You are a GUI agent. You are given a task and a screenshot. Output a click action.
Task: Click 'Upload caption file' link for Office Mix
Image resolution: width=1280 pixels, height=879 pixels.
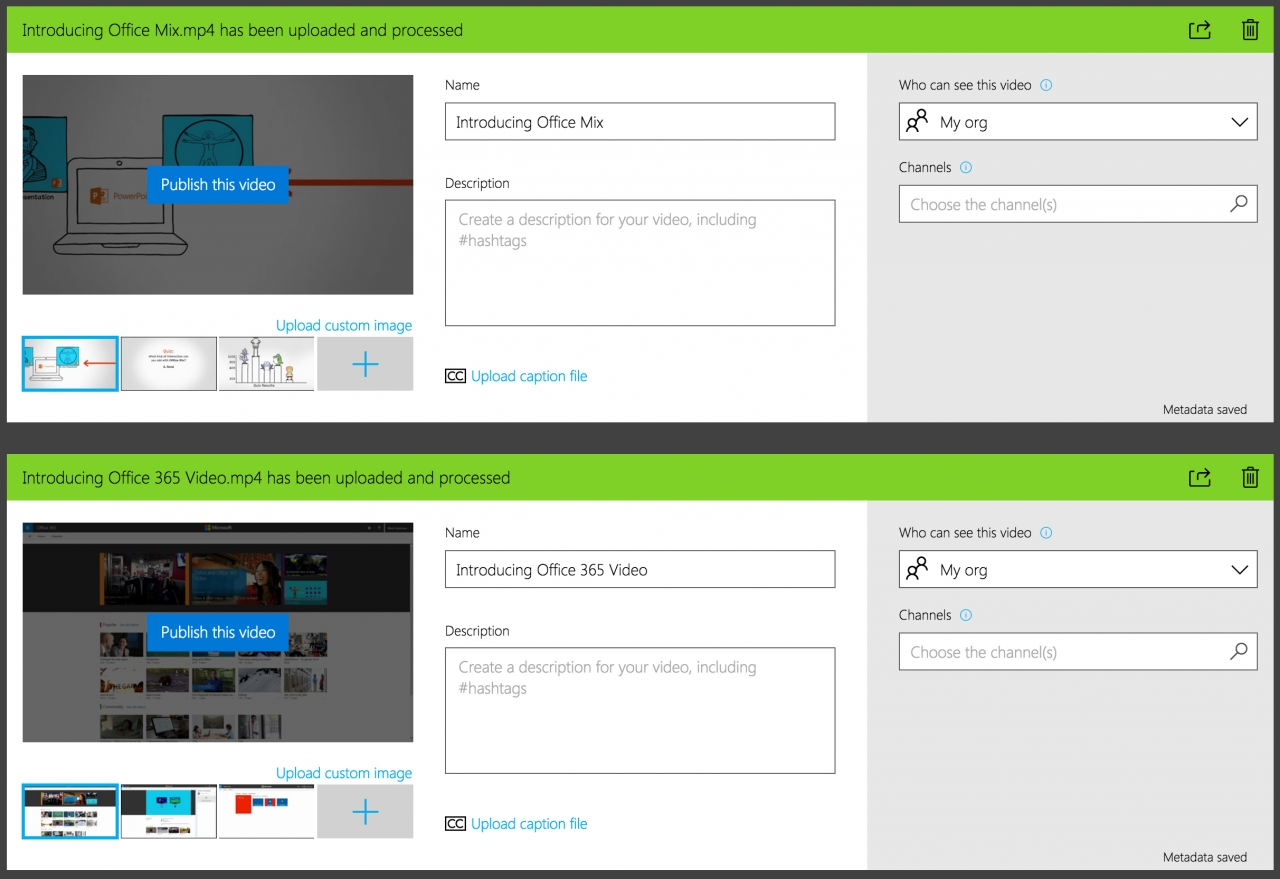tap(529, 376)
